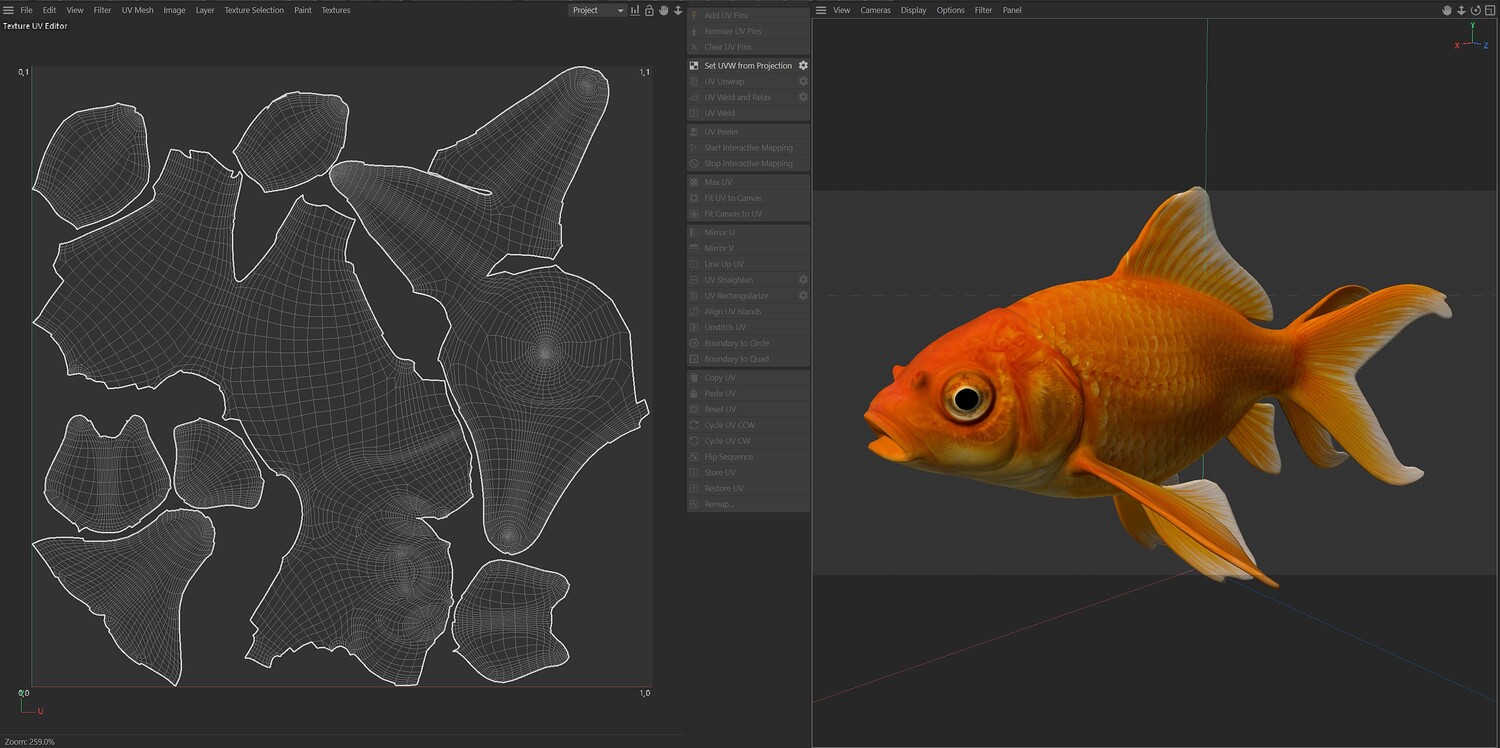Open the Textures menu

coord(336,10)
